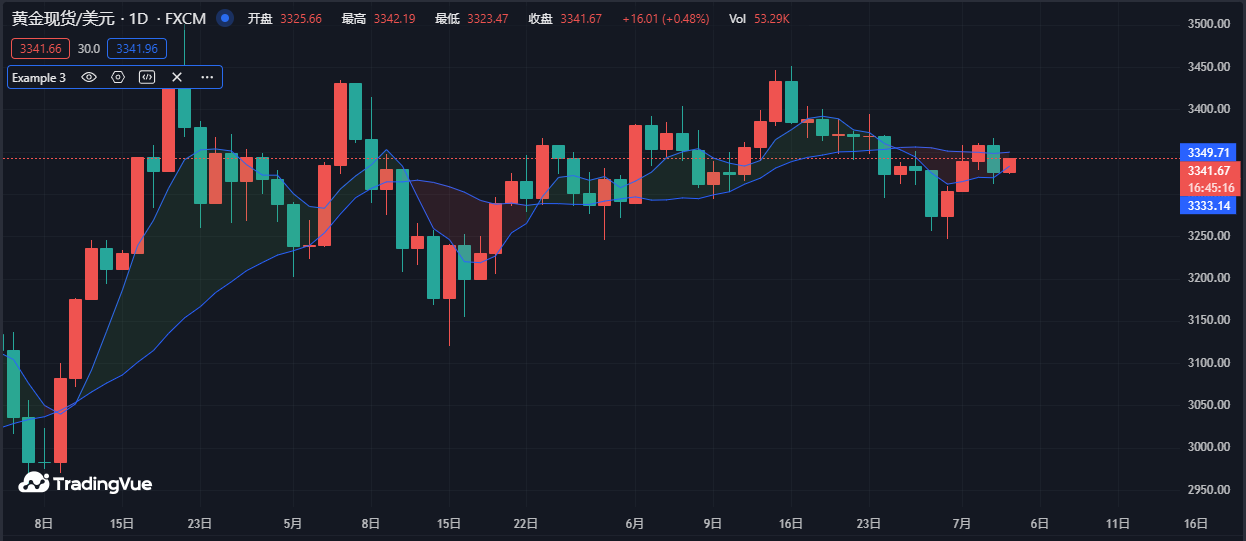Click the blue buy price 3341.96
Screen dimensions: 1246x541
tap(137, 48)
